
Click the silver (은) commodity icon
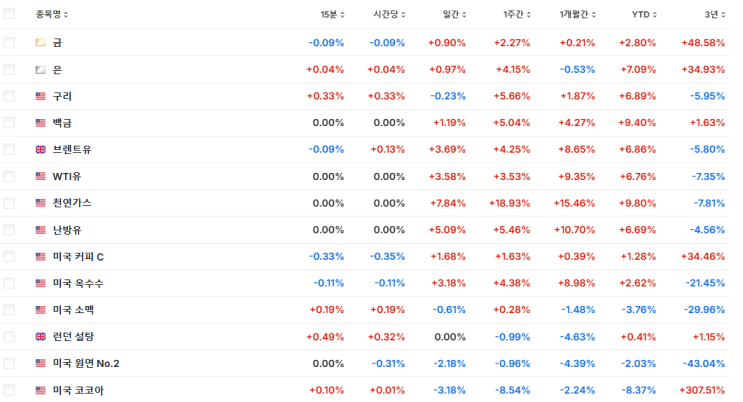(40, 70)
